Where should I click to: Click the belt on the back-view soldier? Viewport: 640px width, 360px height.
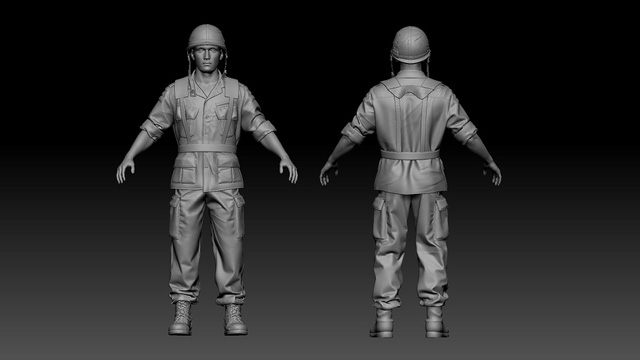(x=410, y=155)
